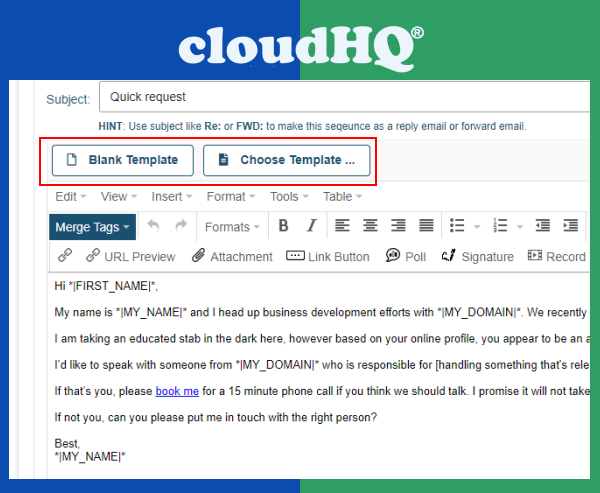Insert a Signature

coord(478,256)
